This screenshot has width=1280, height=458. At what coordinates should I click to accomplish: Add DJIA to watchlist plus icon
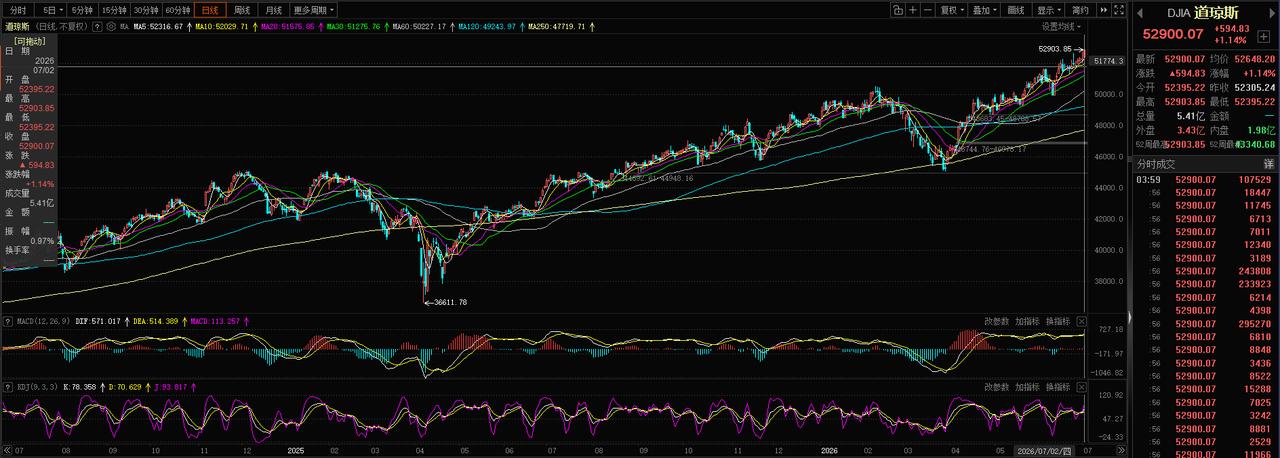point(1264,36)
